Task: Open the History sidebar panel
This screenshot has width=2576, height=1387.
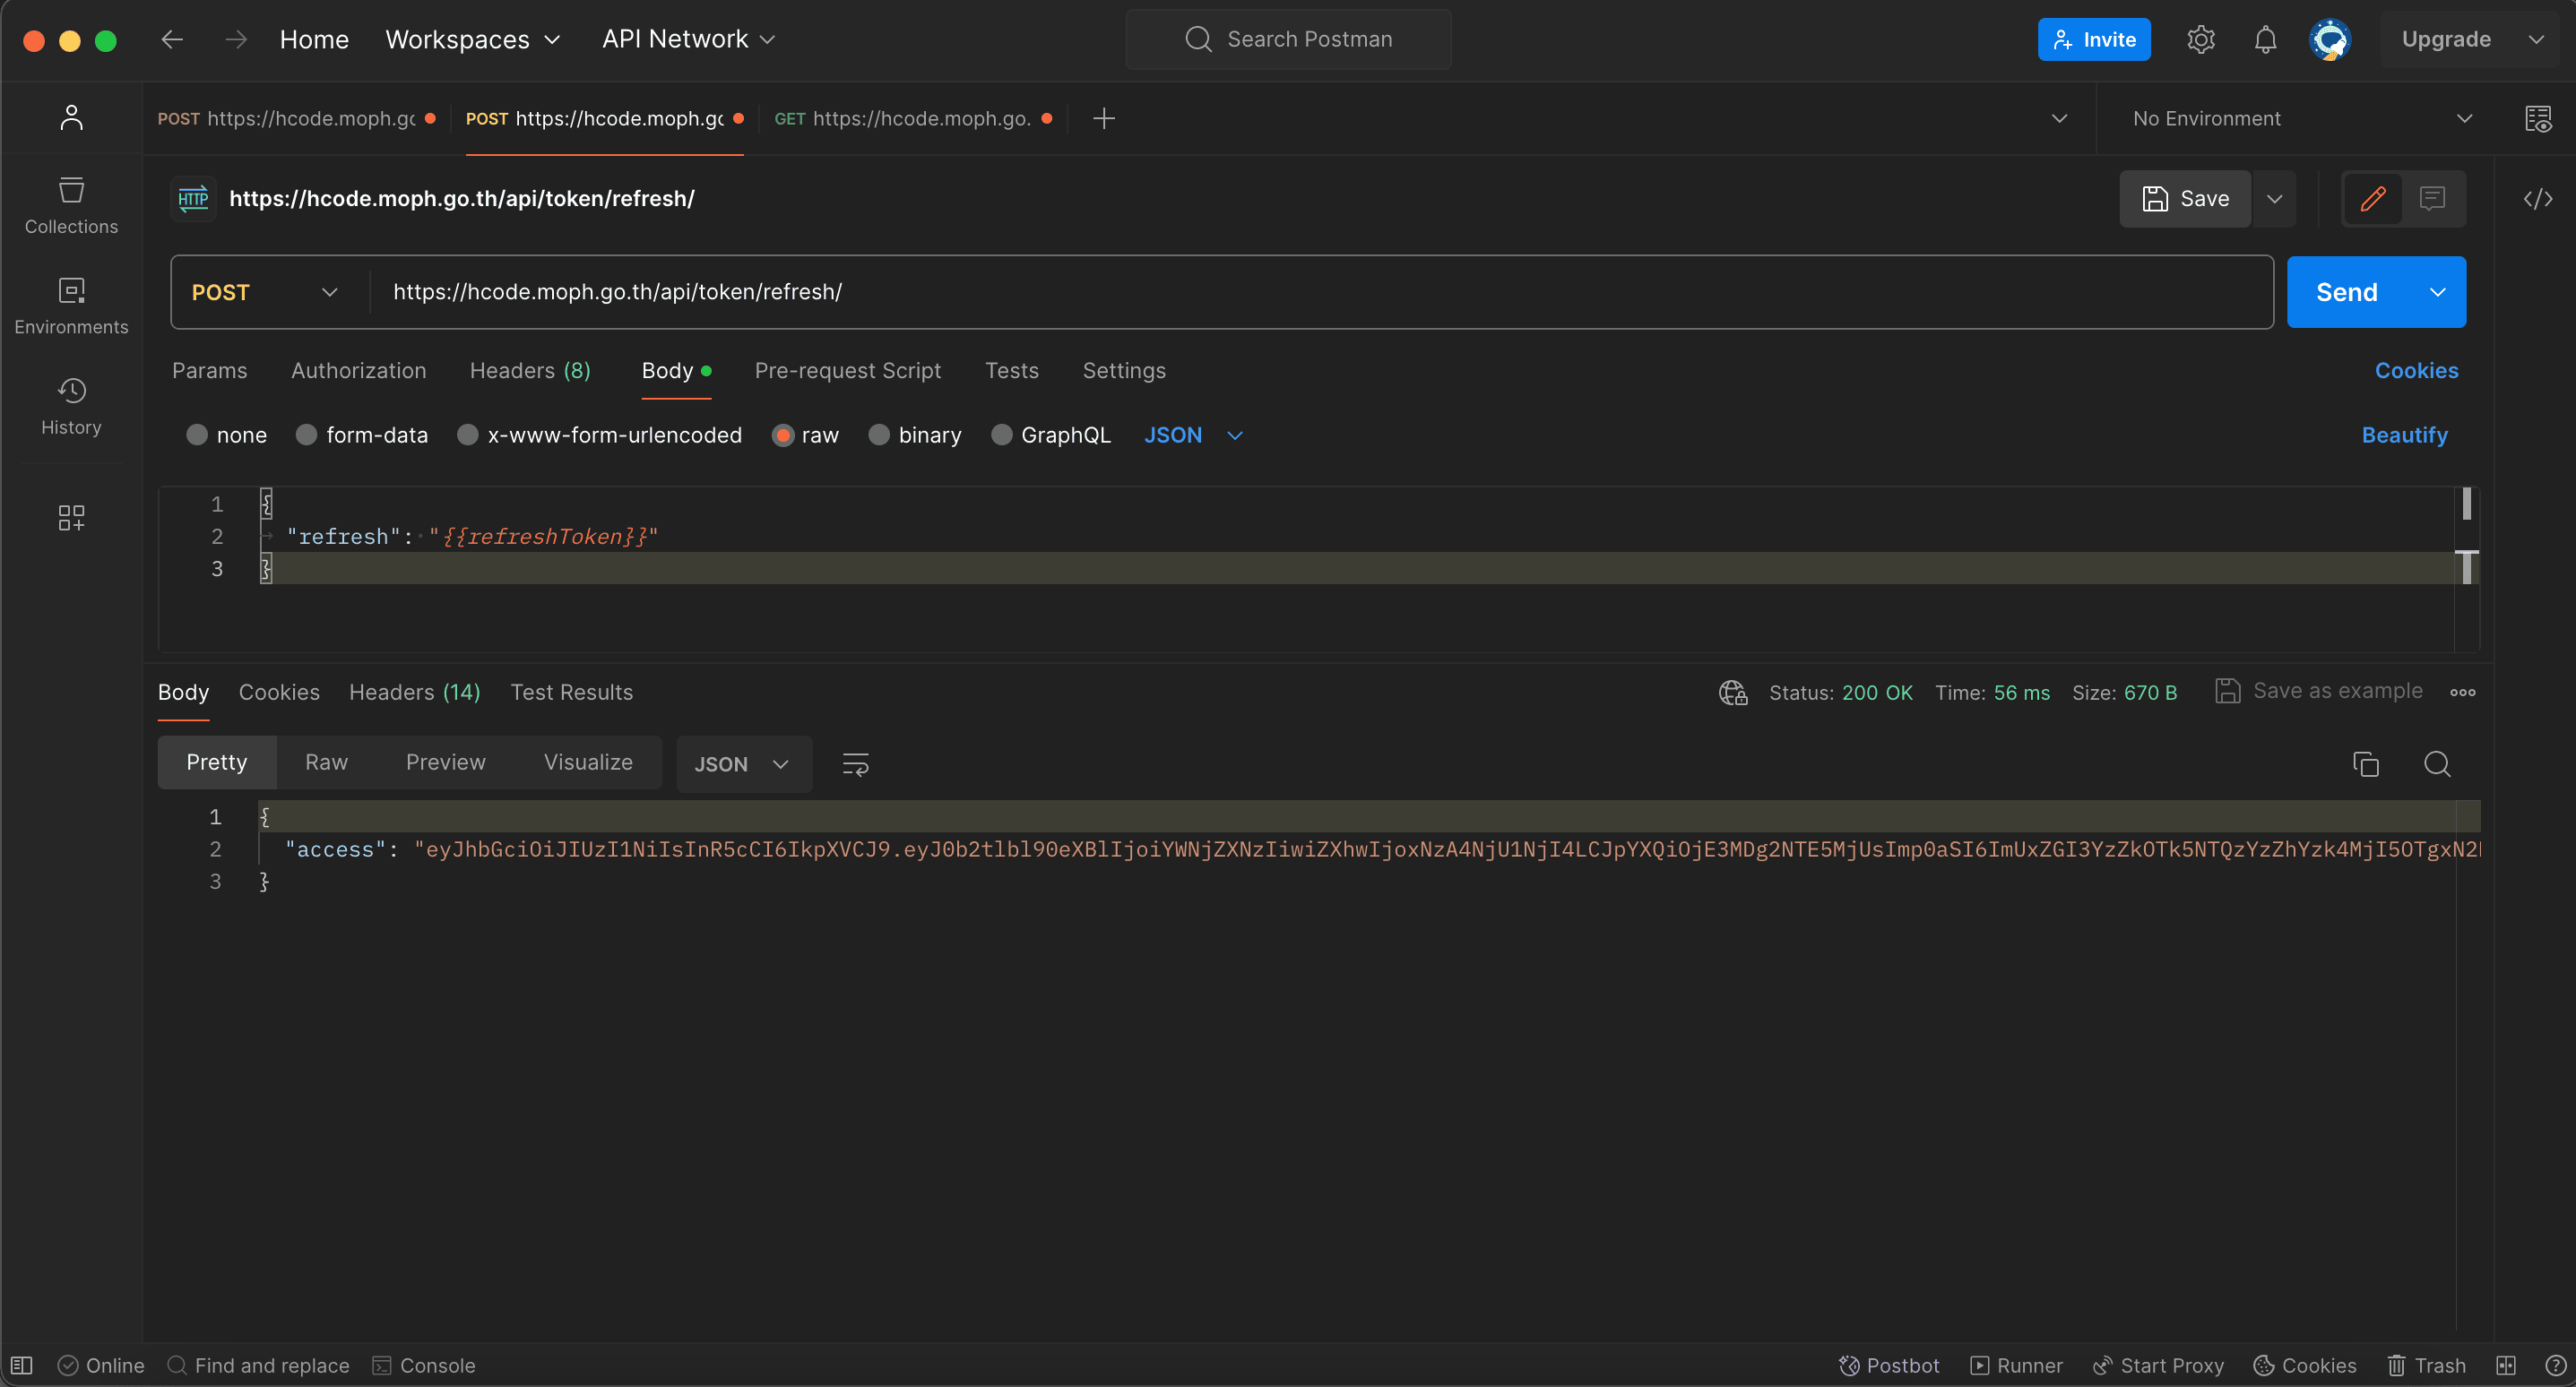Action: (71, 405)
